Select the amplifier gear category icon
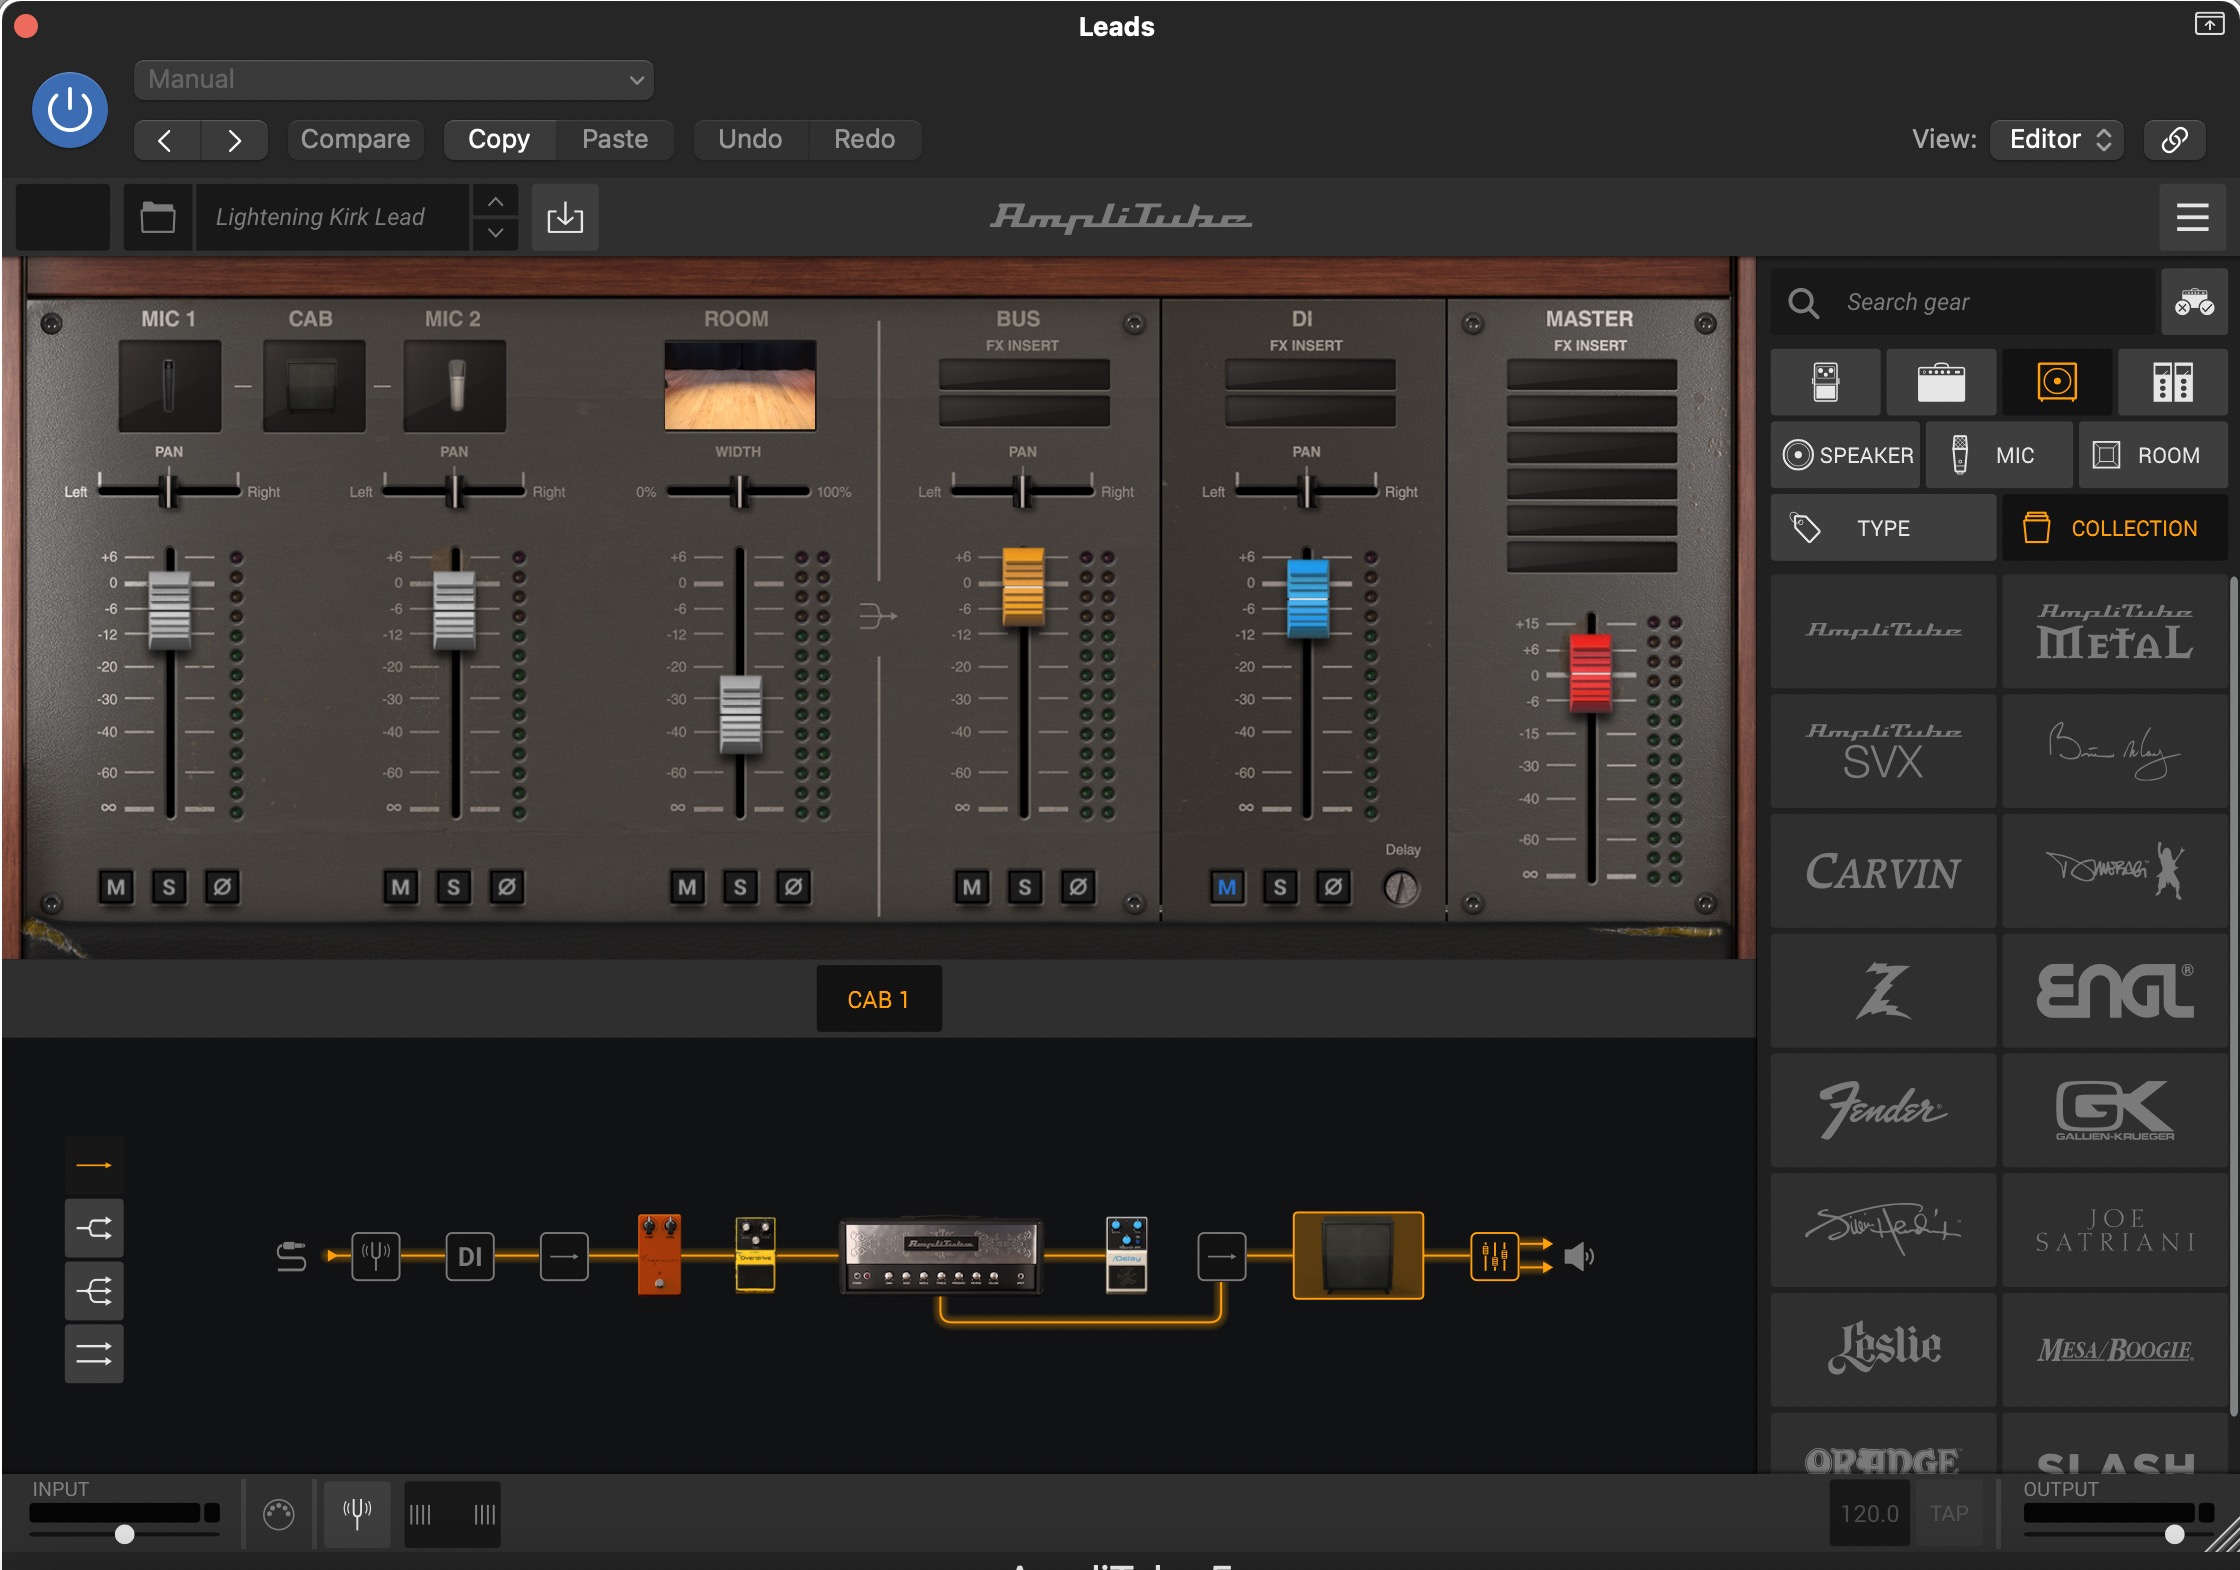Image resolution: width=2240 pixels, height=1570 pixels. (1941, 382)
